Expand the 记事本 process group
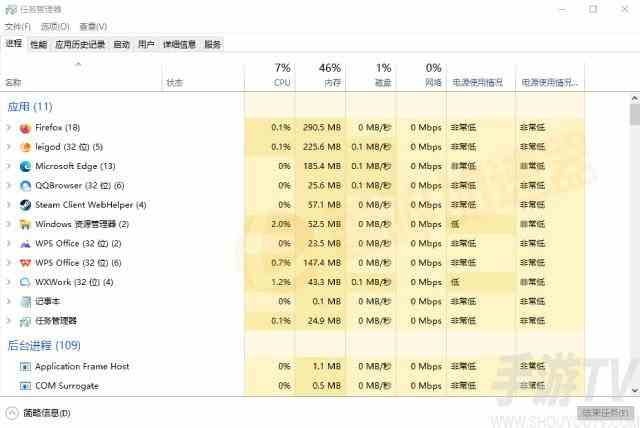Viewport: 640px width, 428px height. (x=8, y=302)
